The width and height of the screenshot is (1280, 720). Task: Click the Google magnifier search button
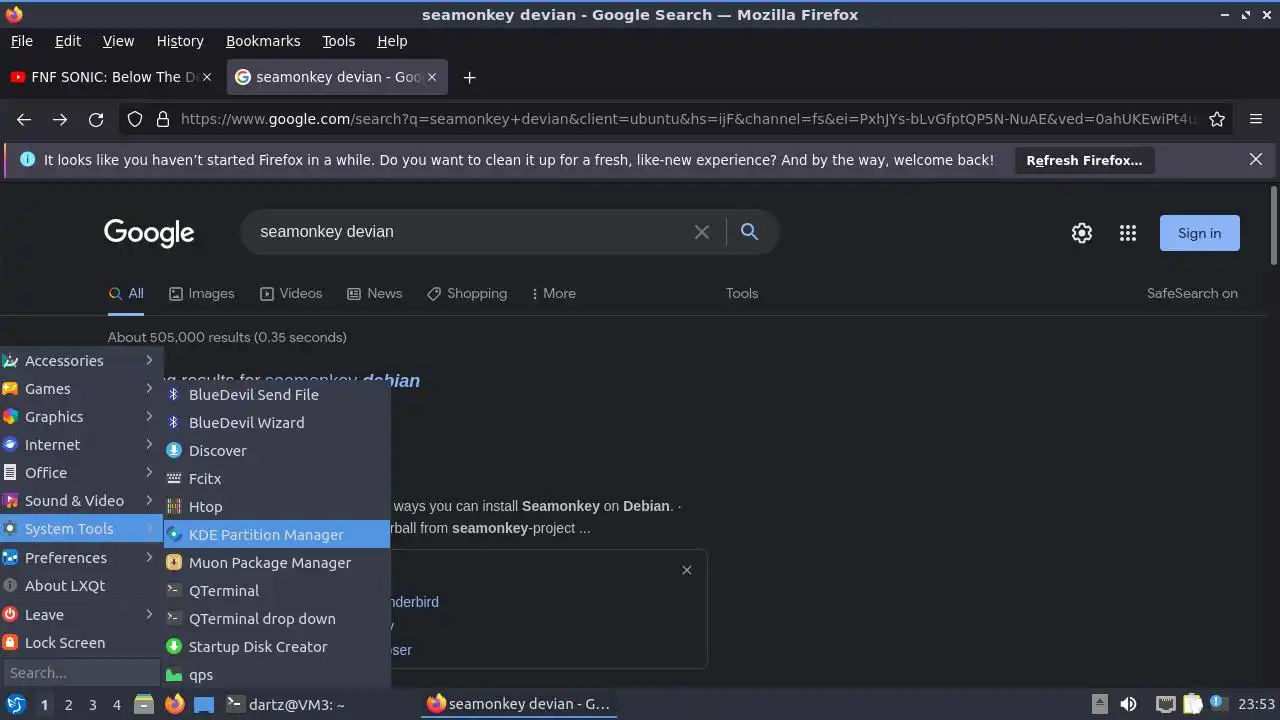coord(749,232)
